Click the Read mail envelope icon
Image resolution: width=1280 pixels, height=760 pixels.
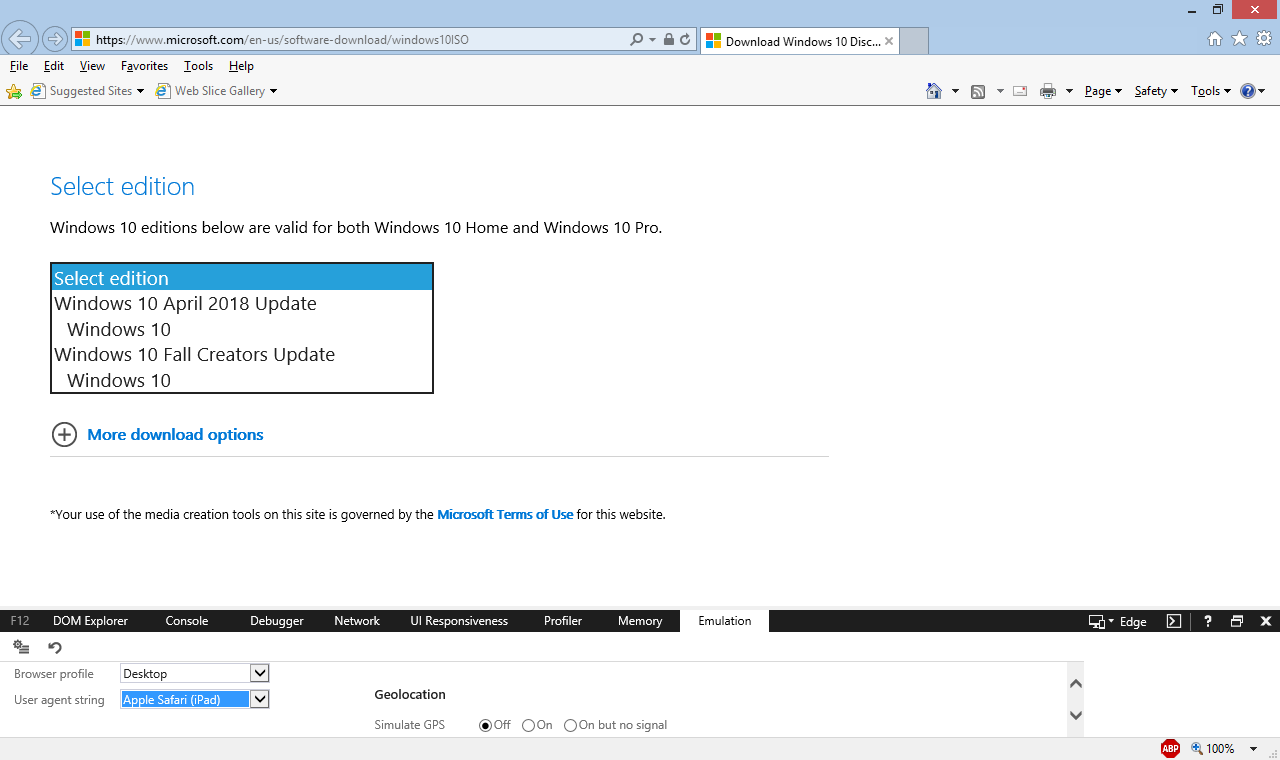(x=1020, y=91)
